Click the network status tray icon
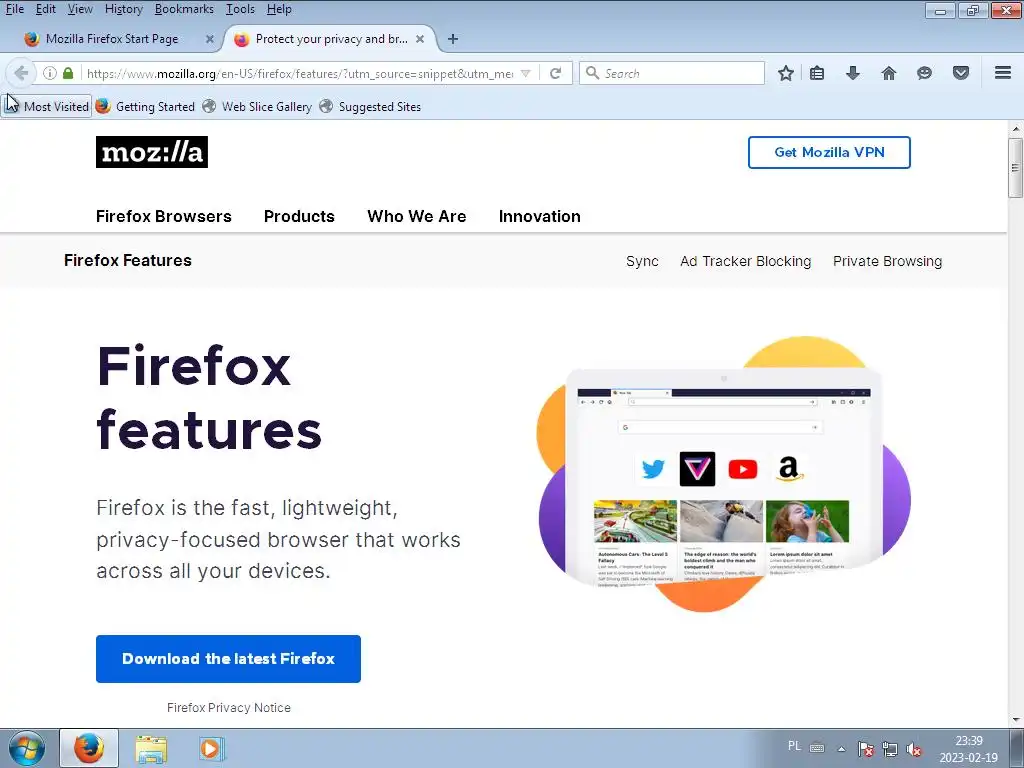1024x768 pixels. click(889, 749)
